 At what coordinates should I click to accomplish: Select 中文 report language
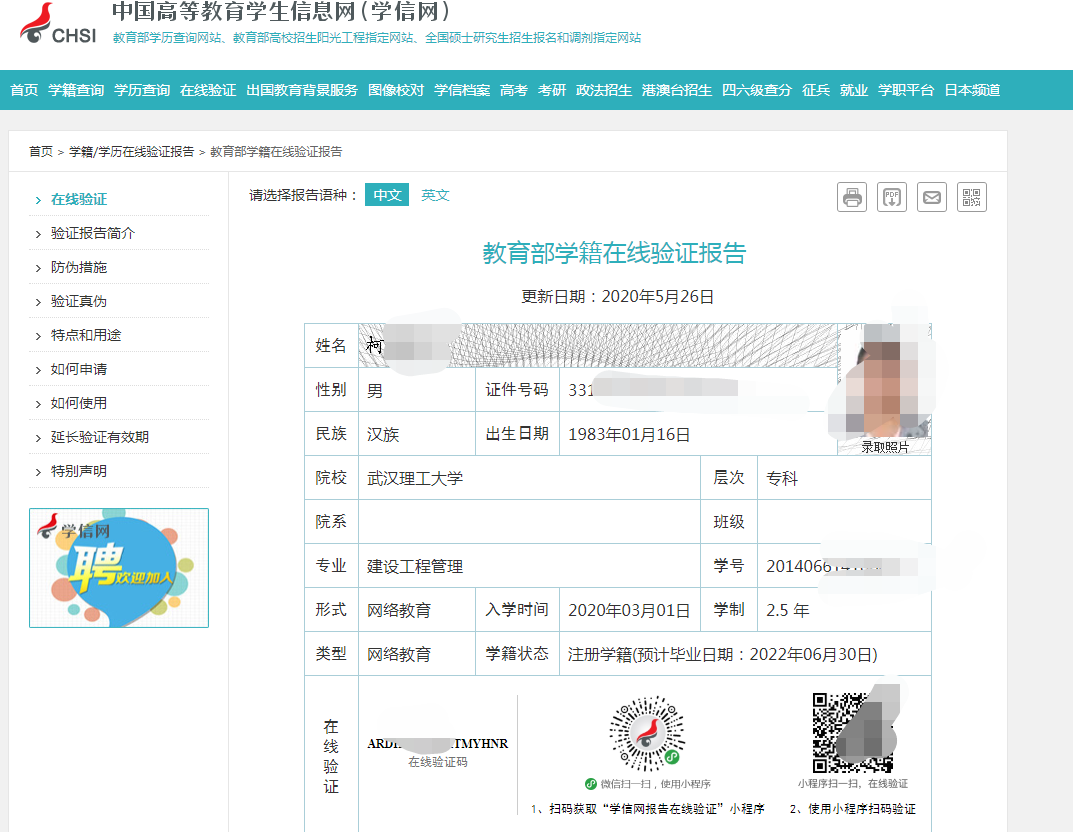(x=386, y=195)
